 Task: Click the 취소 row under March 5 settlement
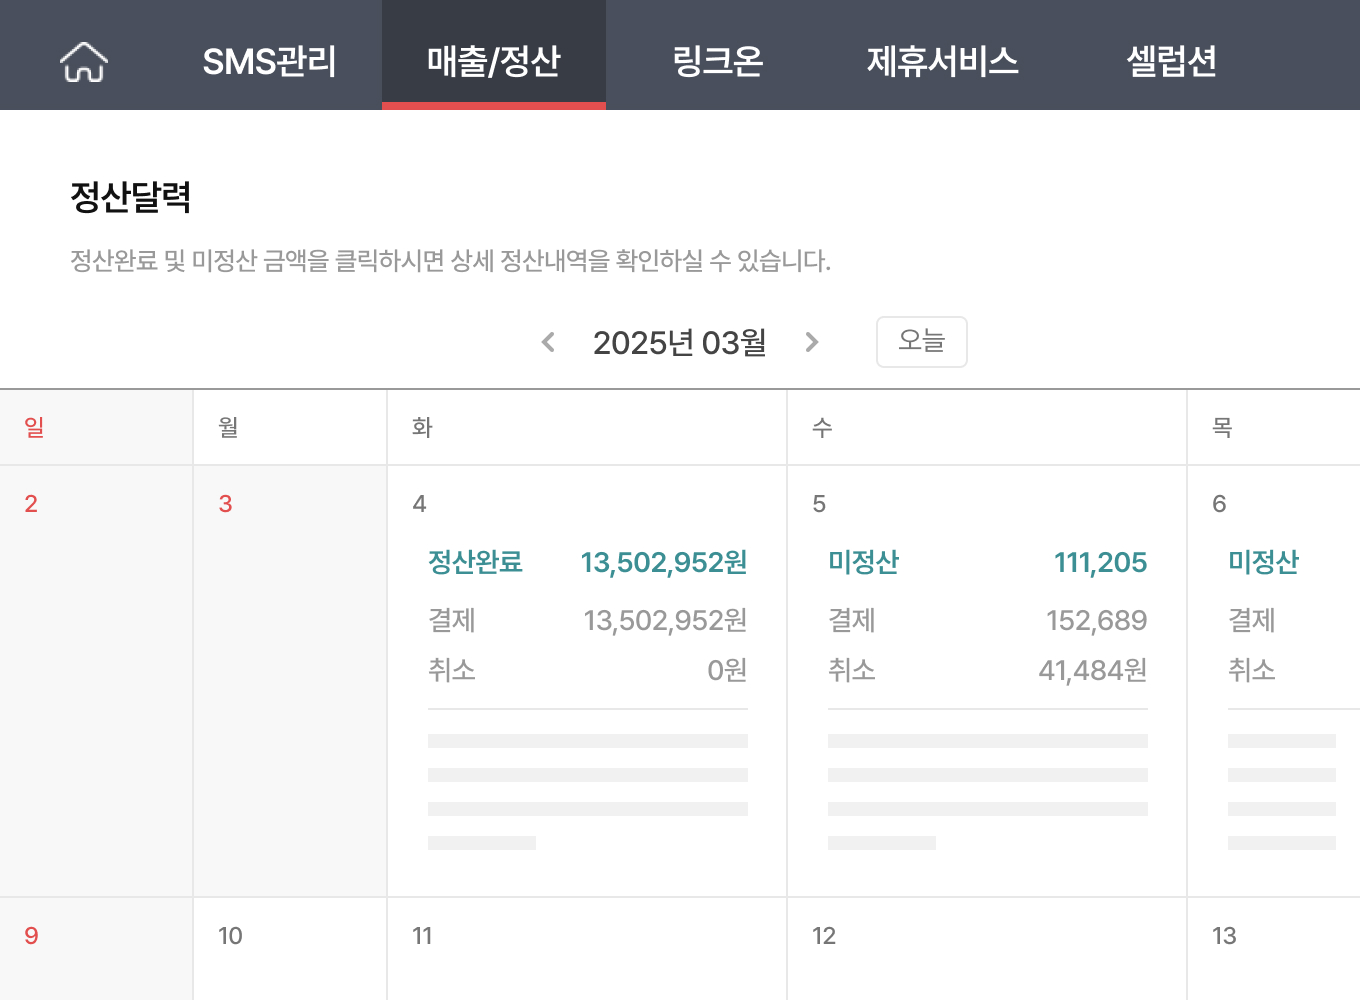(x=851, y=670)
